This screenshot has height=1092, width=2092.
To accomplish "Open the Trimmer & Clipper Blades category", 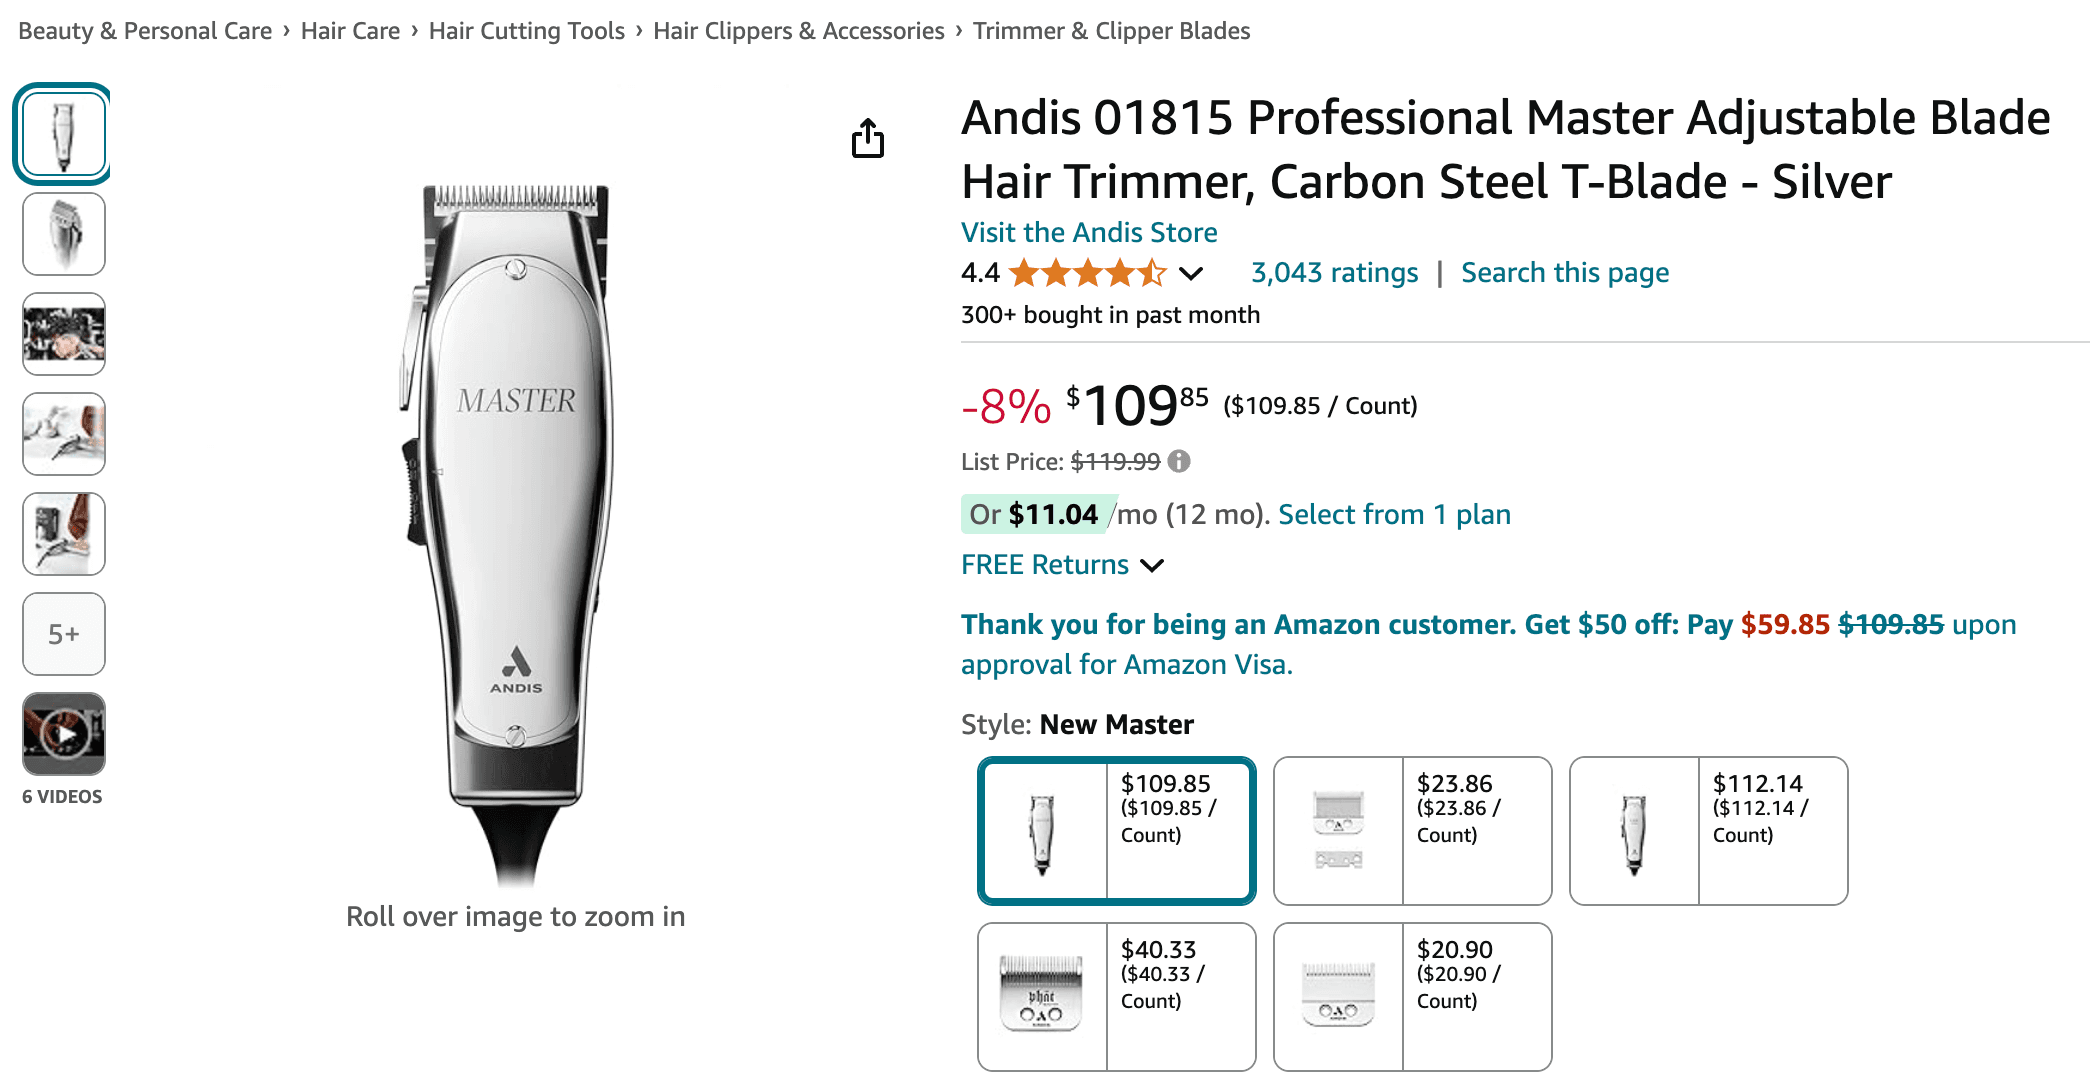I will coord(1111,30).
